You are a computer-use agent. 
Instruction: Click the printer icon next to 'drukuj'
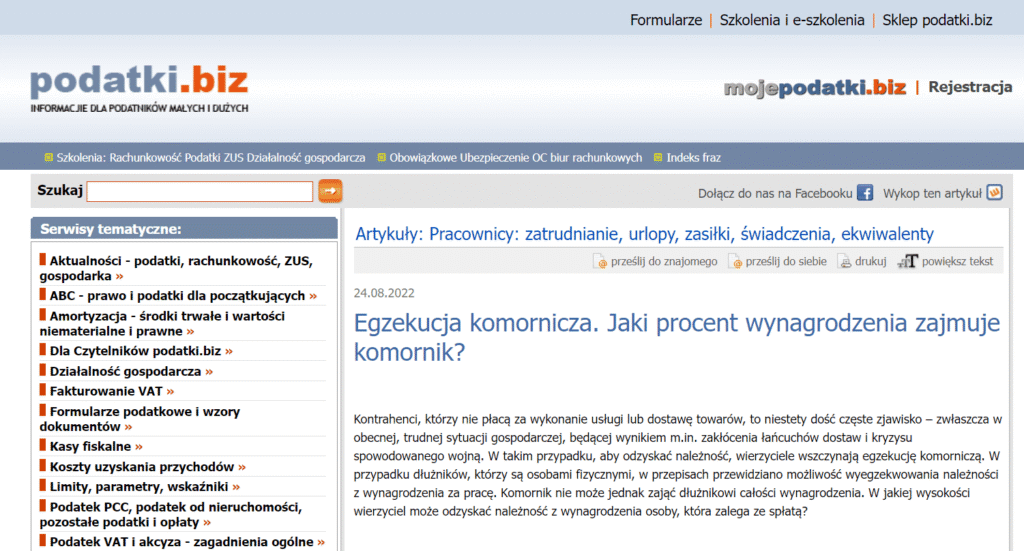(x=845, y=262)
